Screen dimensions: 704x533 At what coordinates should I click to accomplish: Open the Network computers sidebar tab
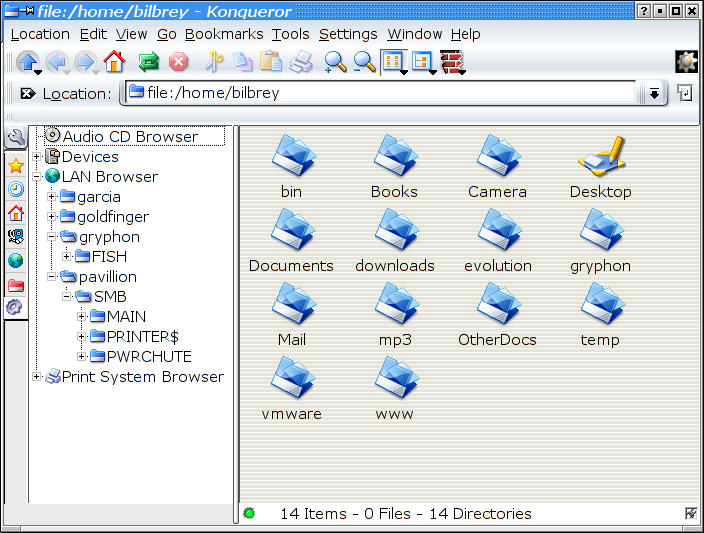[16, 236]
